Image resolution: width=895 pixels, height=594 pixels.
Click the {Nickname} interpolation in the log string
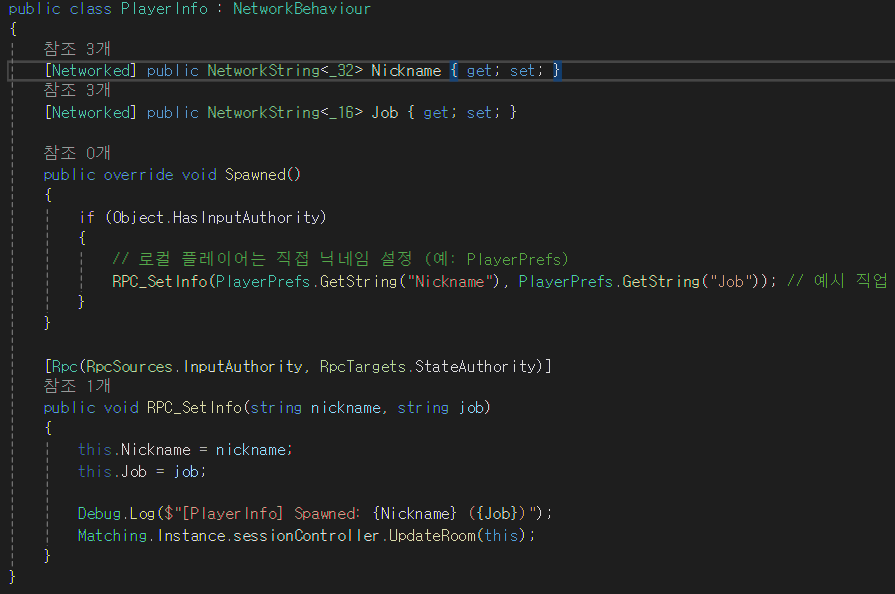415,514
